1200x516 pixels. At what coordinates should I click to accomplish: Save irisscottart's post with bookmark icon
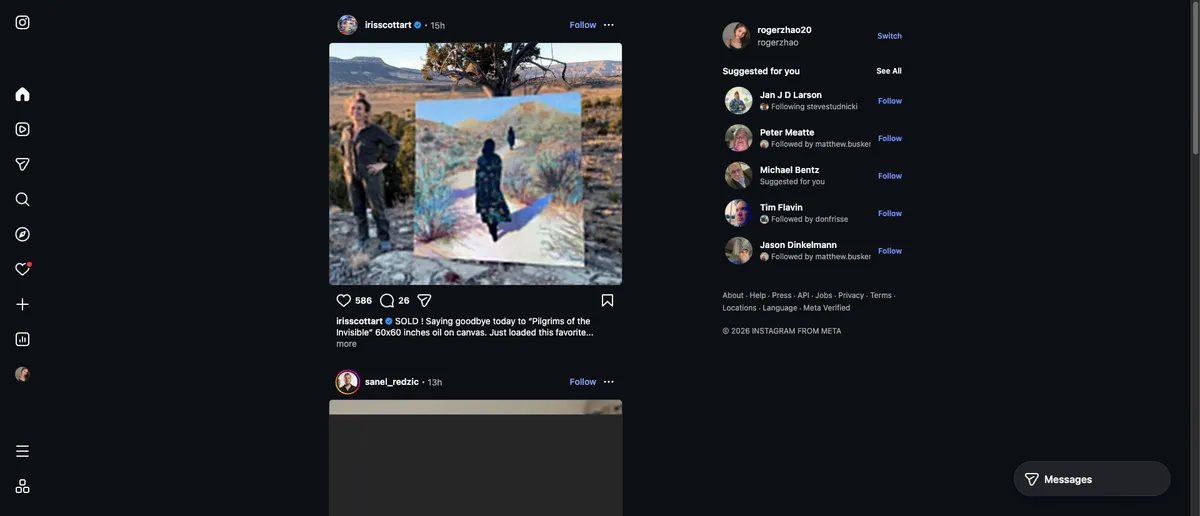607,300
